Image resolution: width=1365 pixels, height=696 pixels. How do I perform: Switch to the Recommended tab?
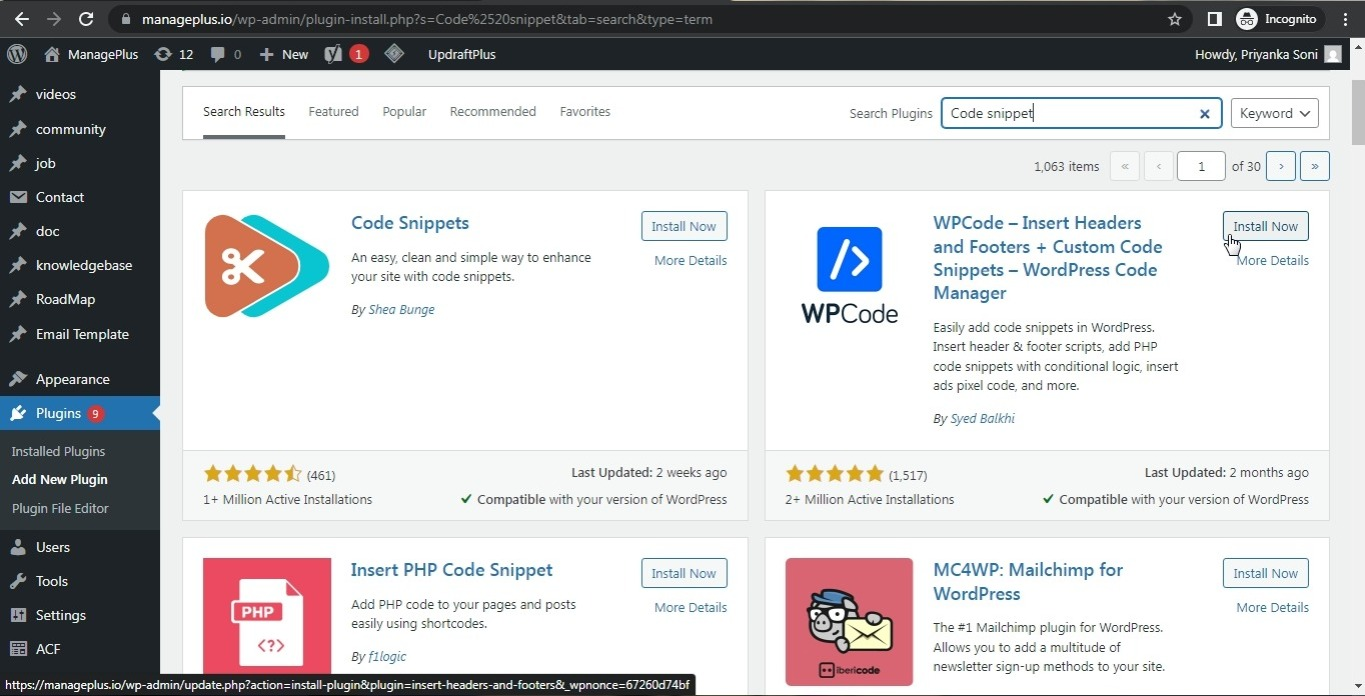[493, 111]
